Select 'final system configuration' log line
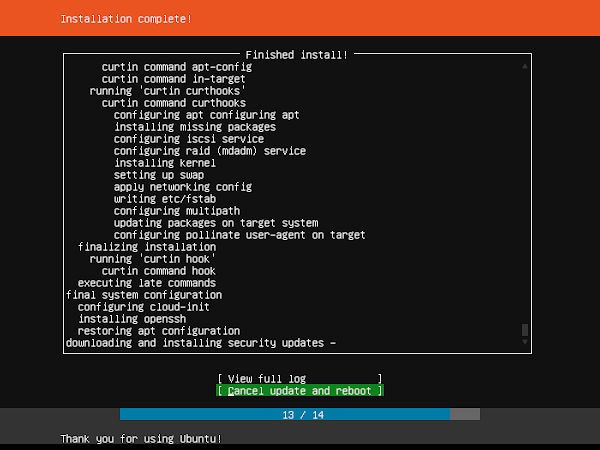 click(144, 295)
